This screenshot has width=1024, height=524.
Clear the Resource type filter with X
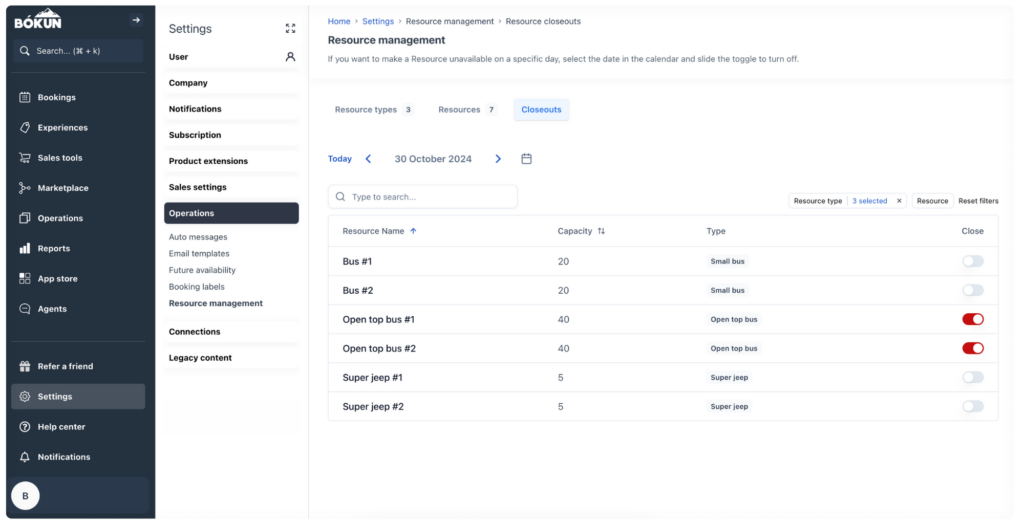tap(899, 201)
